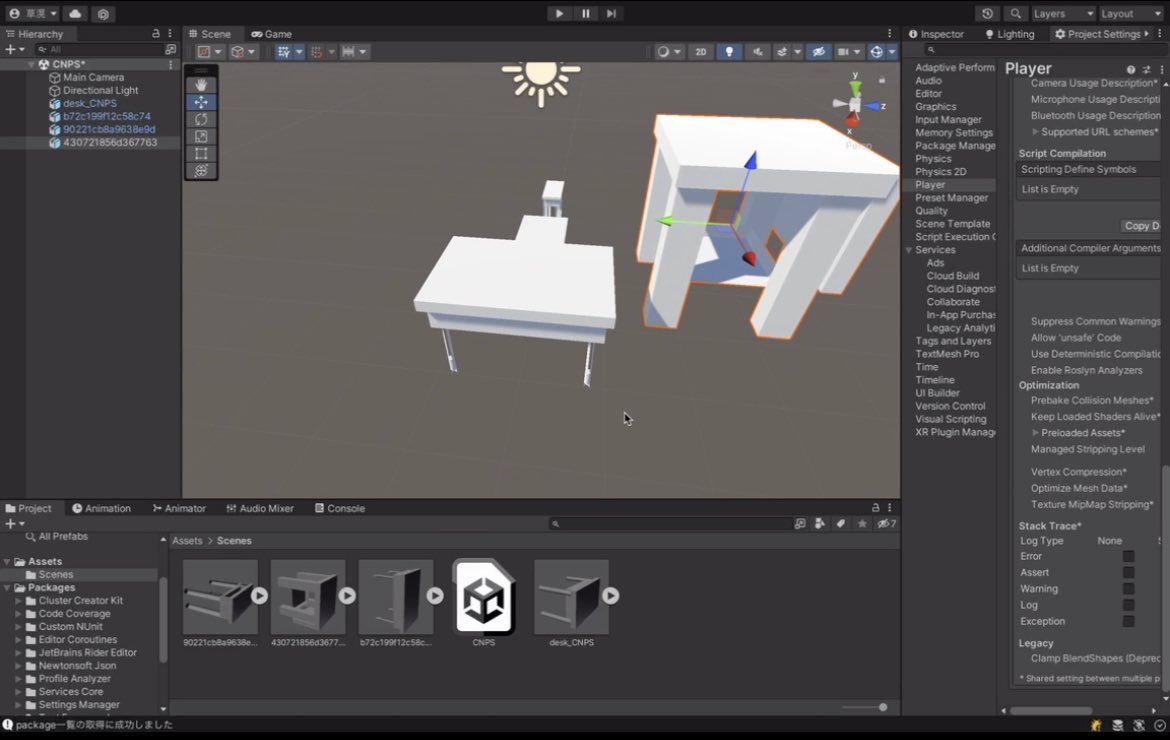This screenshot has height=740, width=1170.
Task: Switch to the Inspector tab
Action: coord(936,34)
